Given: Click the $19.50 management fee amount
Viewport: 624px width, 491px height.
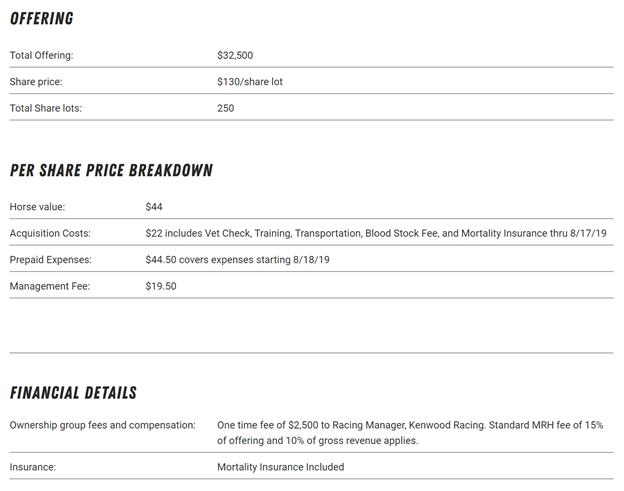Looking at the screenshot, I should click(160, 286).
